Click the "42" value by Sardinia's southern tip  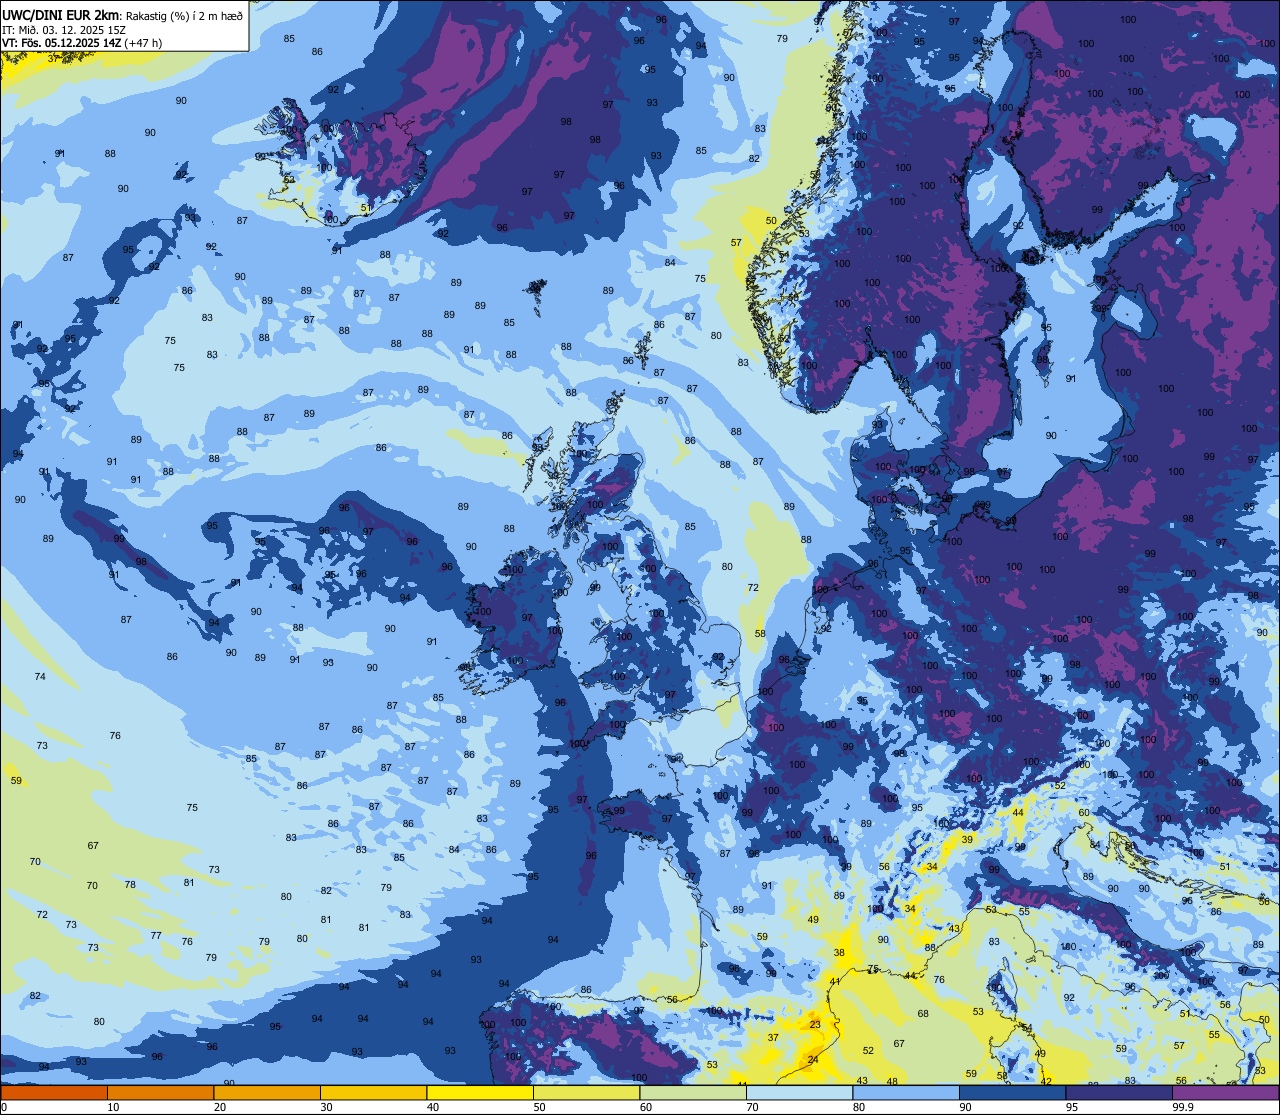coord(1046,1082)
